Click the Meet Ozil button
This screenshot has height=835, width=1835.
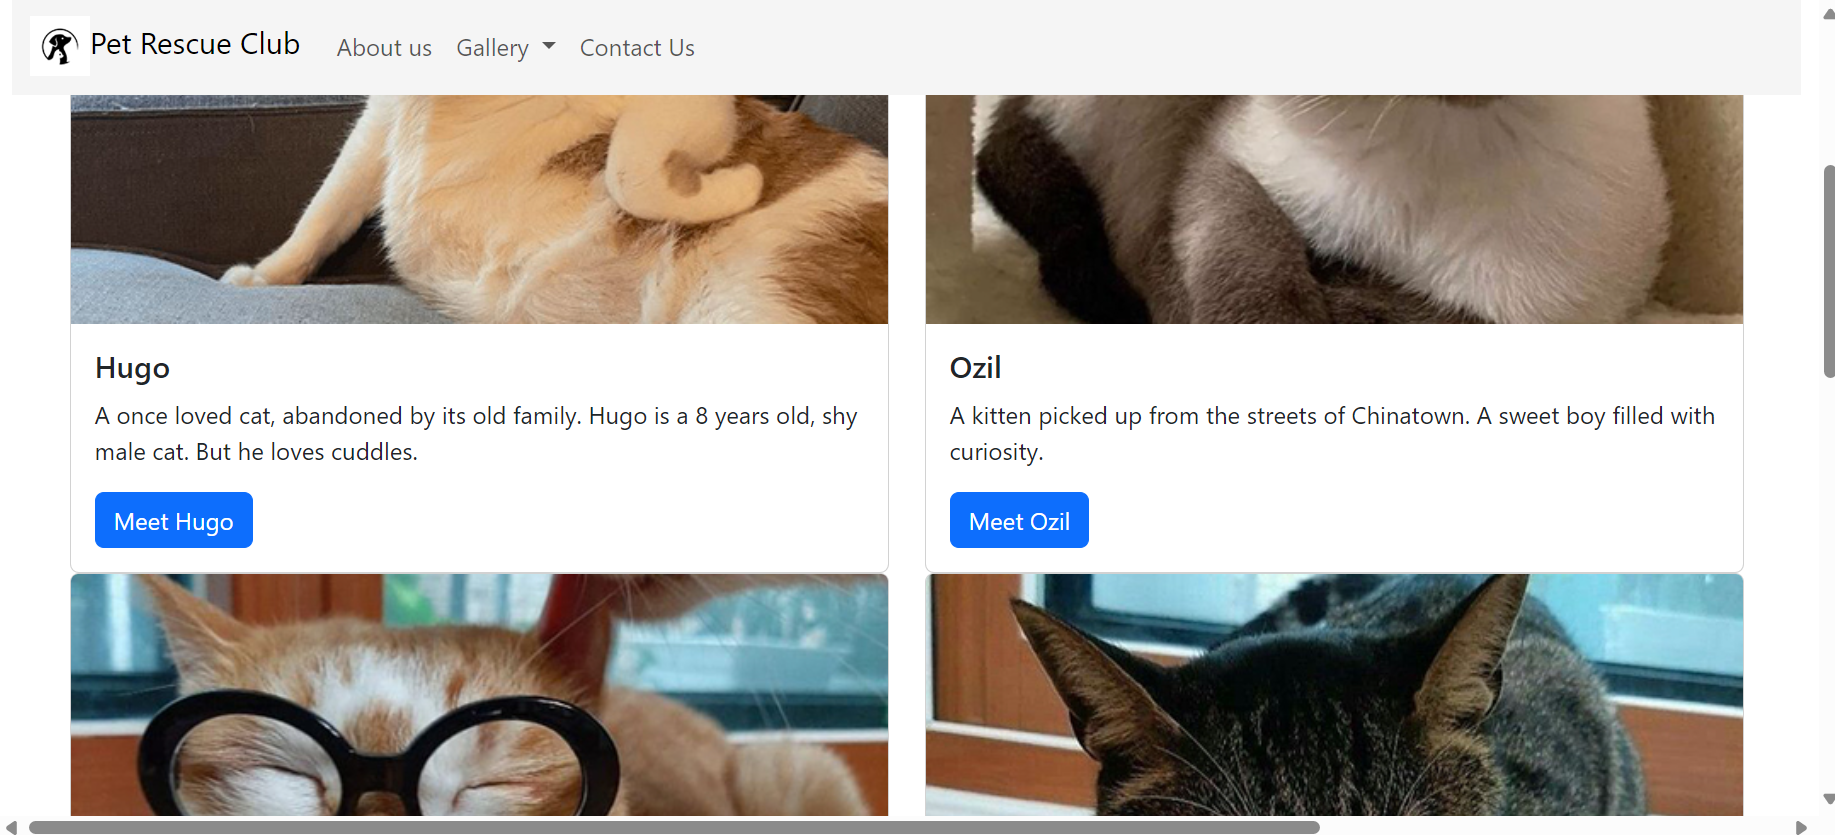coord(1019,520)
